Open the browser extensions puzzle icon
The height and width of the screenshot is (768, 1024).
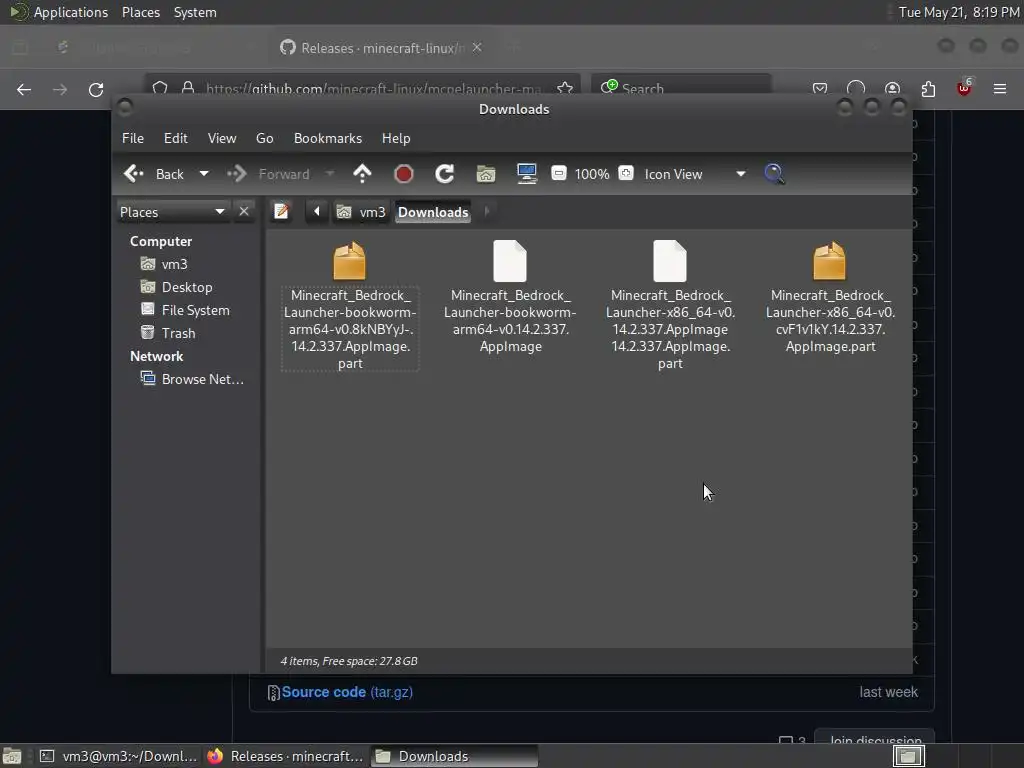click(928, 89)
